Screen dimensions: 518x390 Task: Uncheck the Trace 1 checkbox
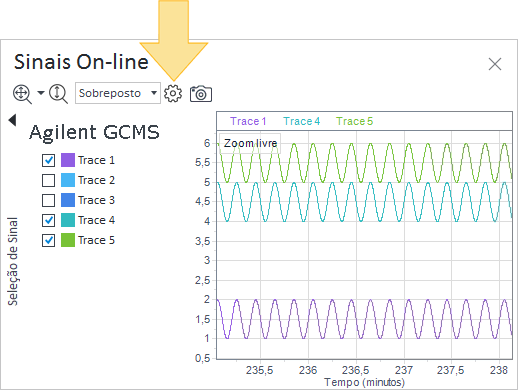(x=49, y=160)
